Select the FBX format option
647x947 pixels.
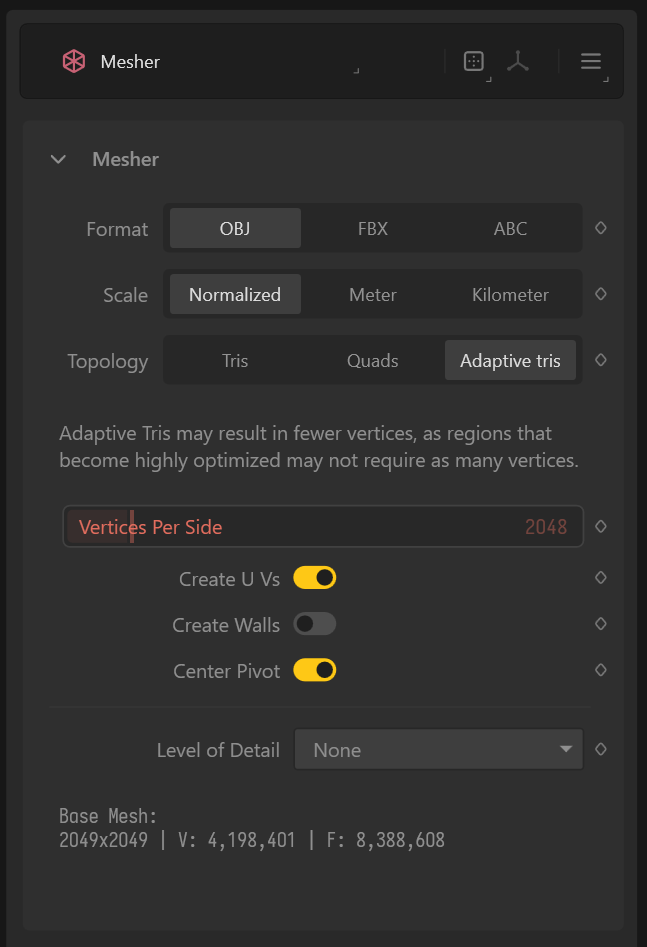click(x=373, y=228)
